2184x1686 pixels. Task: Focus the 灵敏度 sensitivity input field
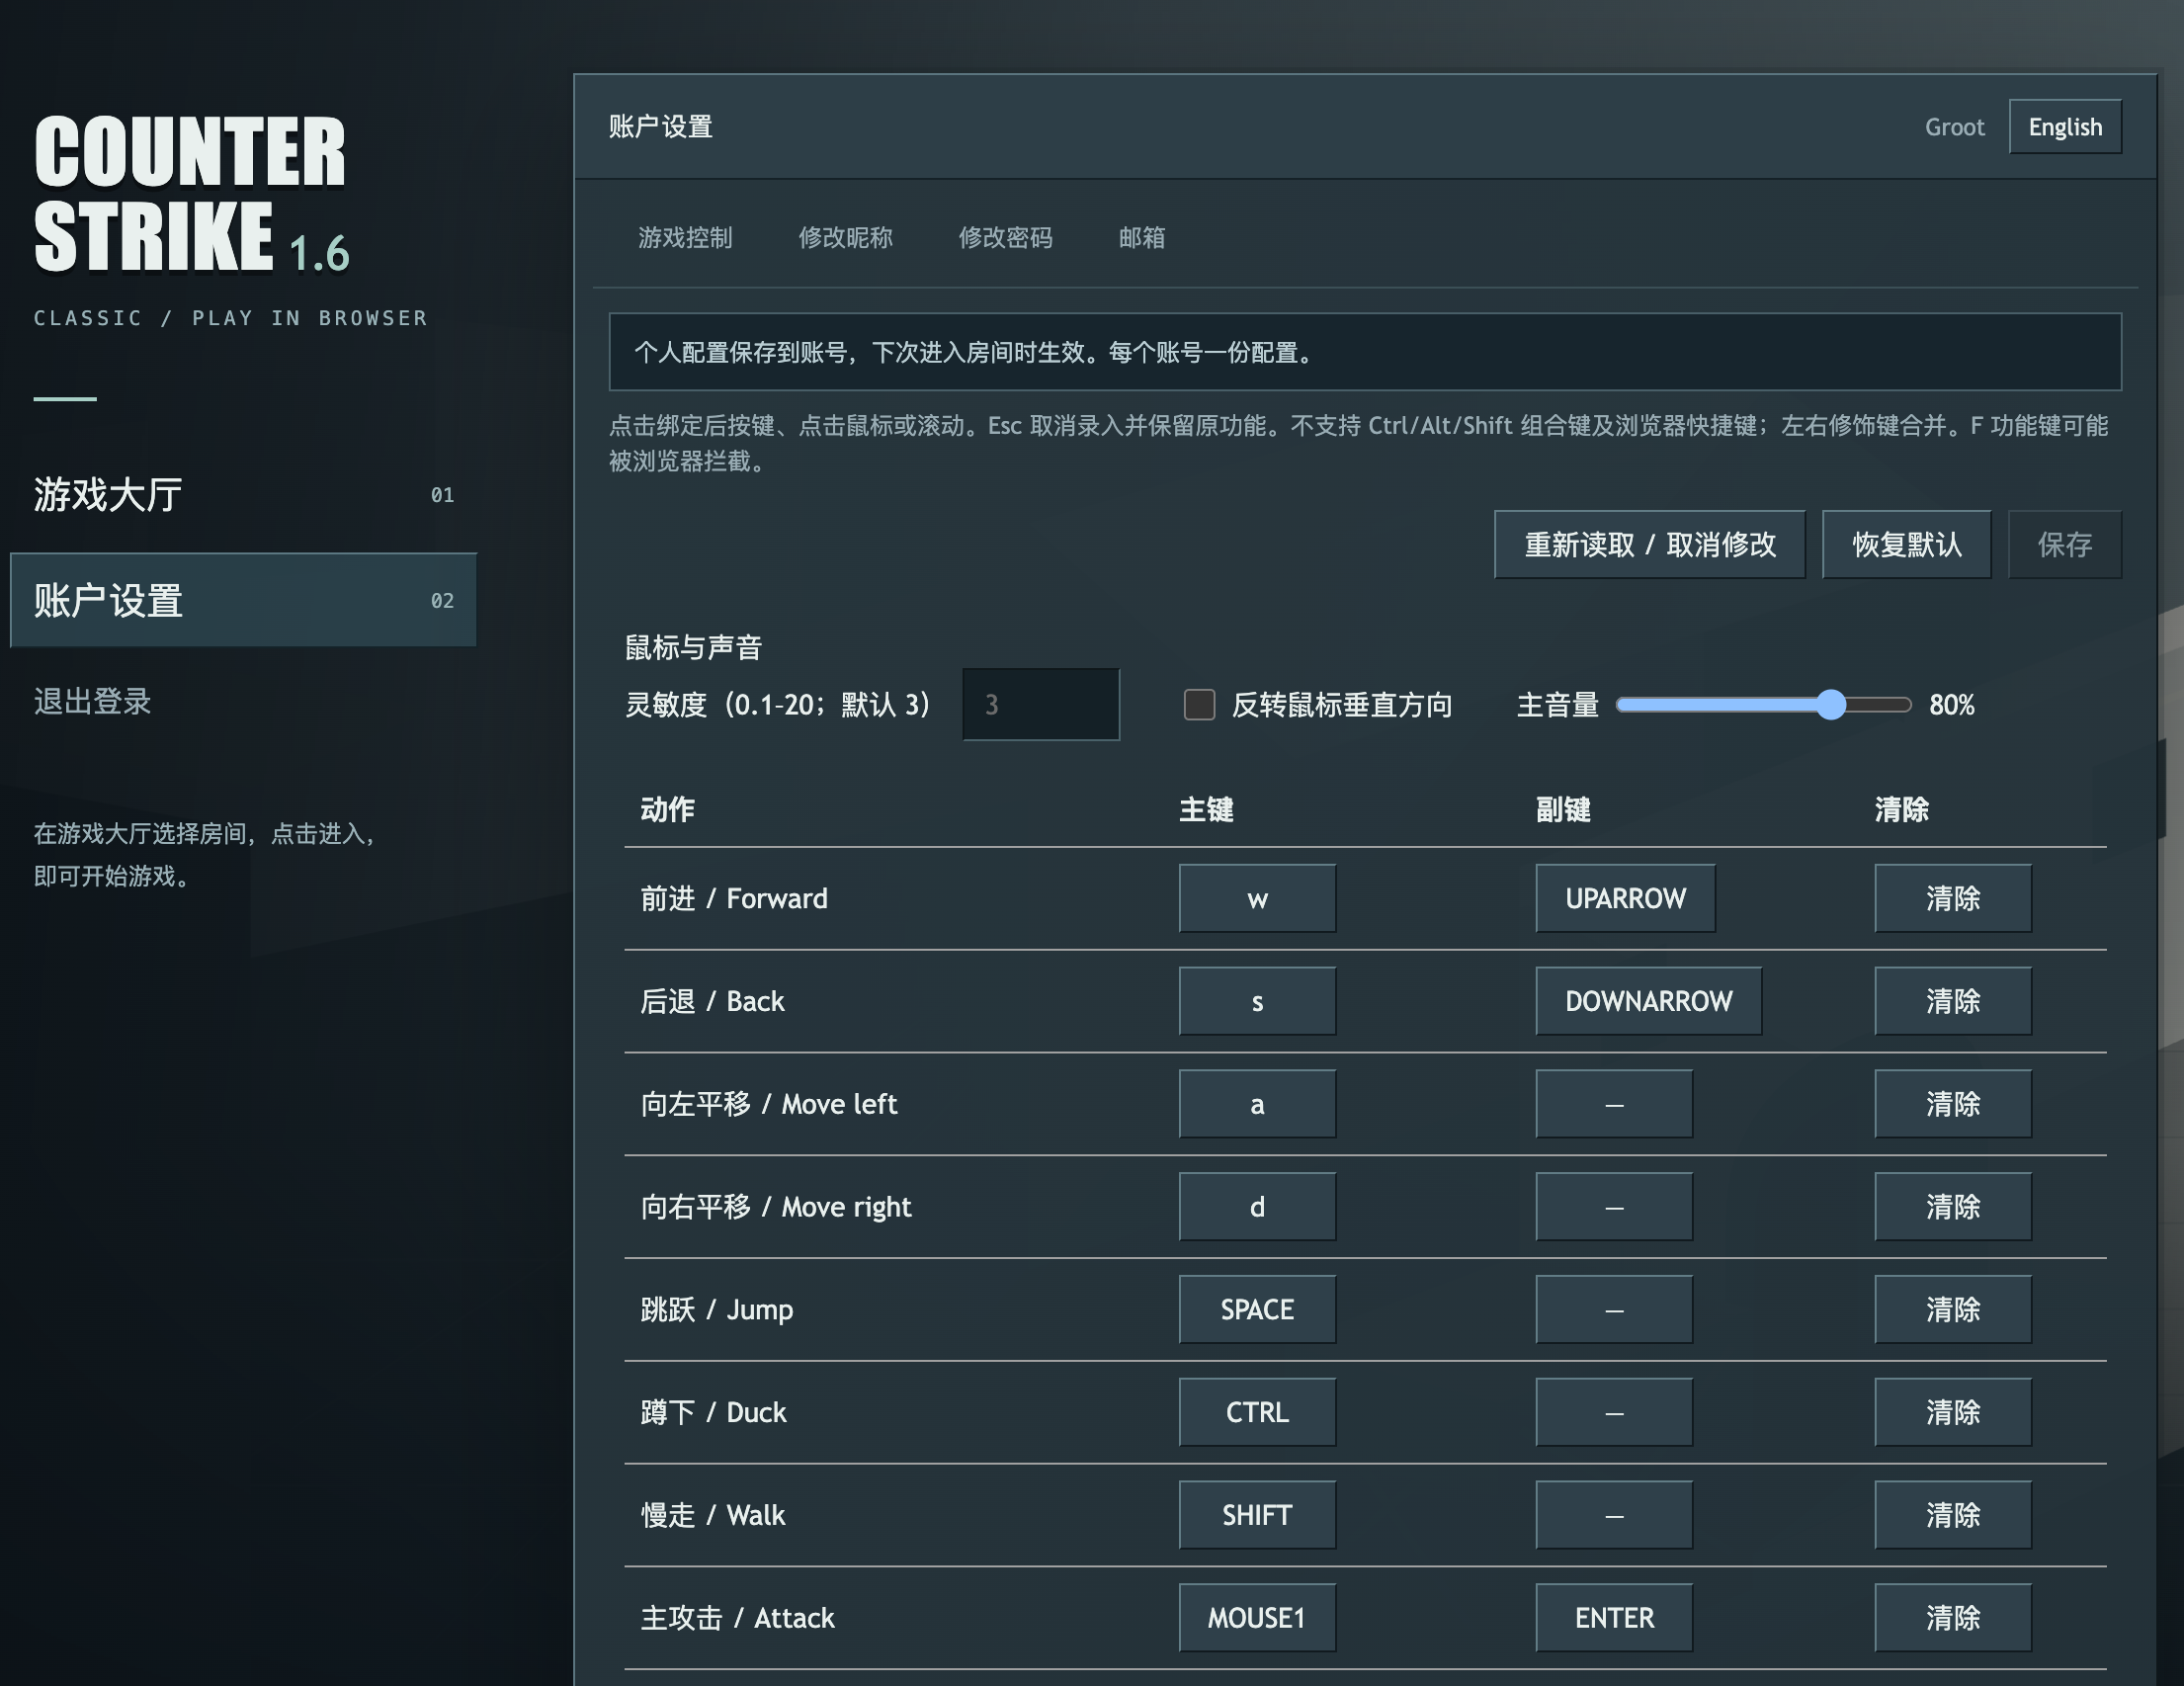[x=1041, y=704]
